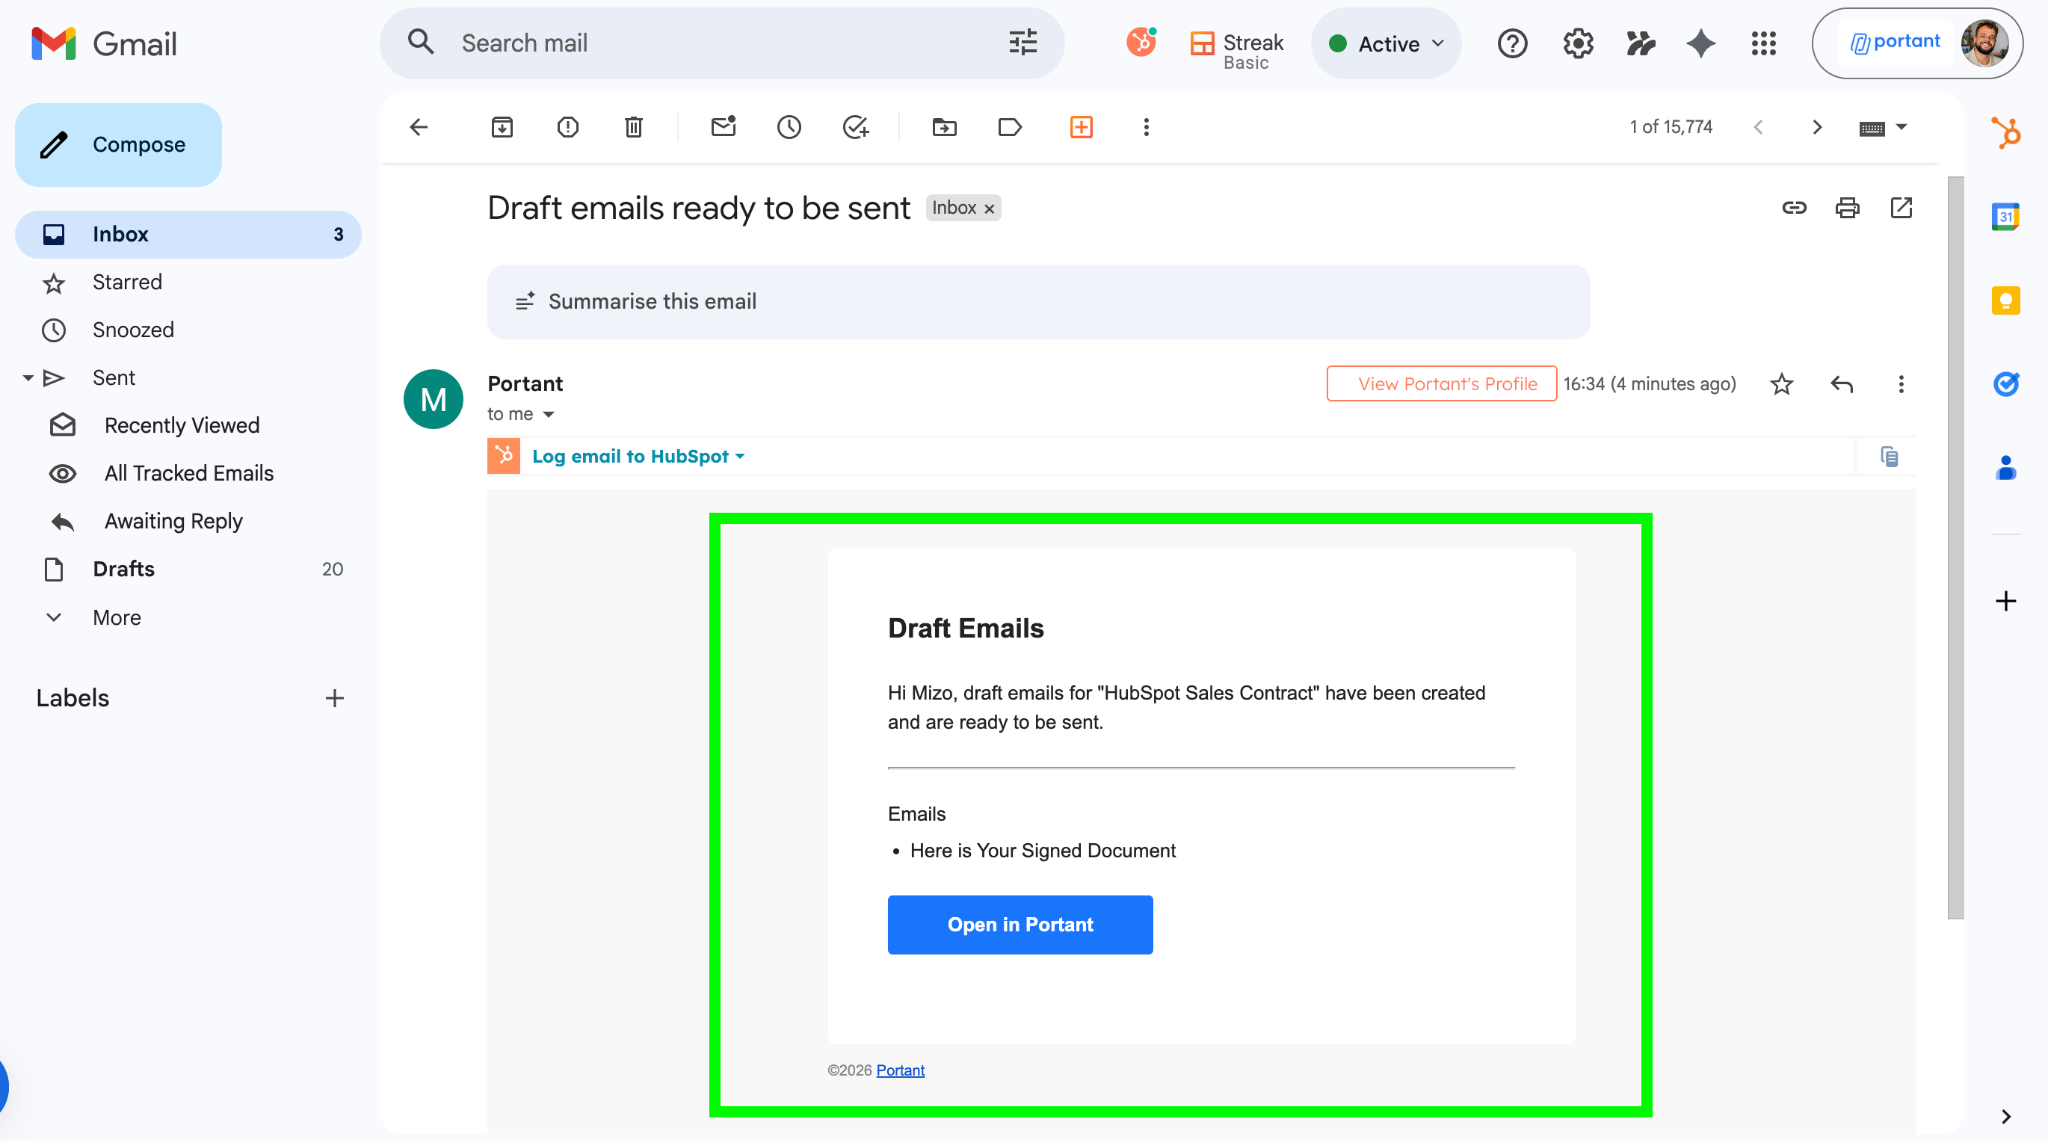The height and width of the screenshot is (1141, 2048).
Task: Follow the Portant footer link
Action: click(900, 1071)
